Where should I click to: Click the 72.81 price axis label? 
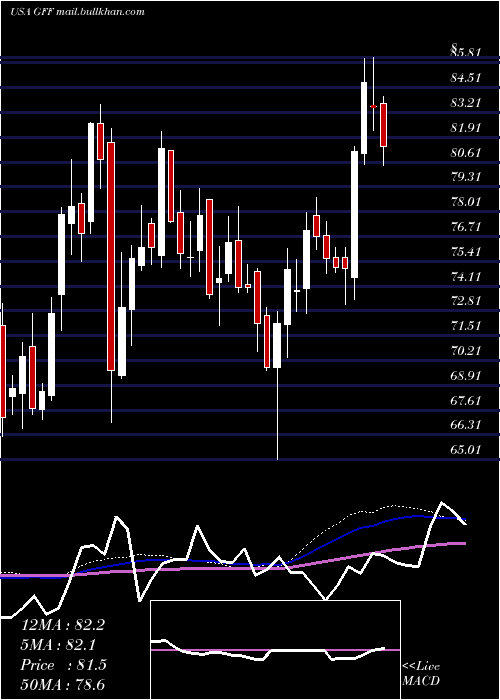pyautogui.click(x=465, y=300)
